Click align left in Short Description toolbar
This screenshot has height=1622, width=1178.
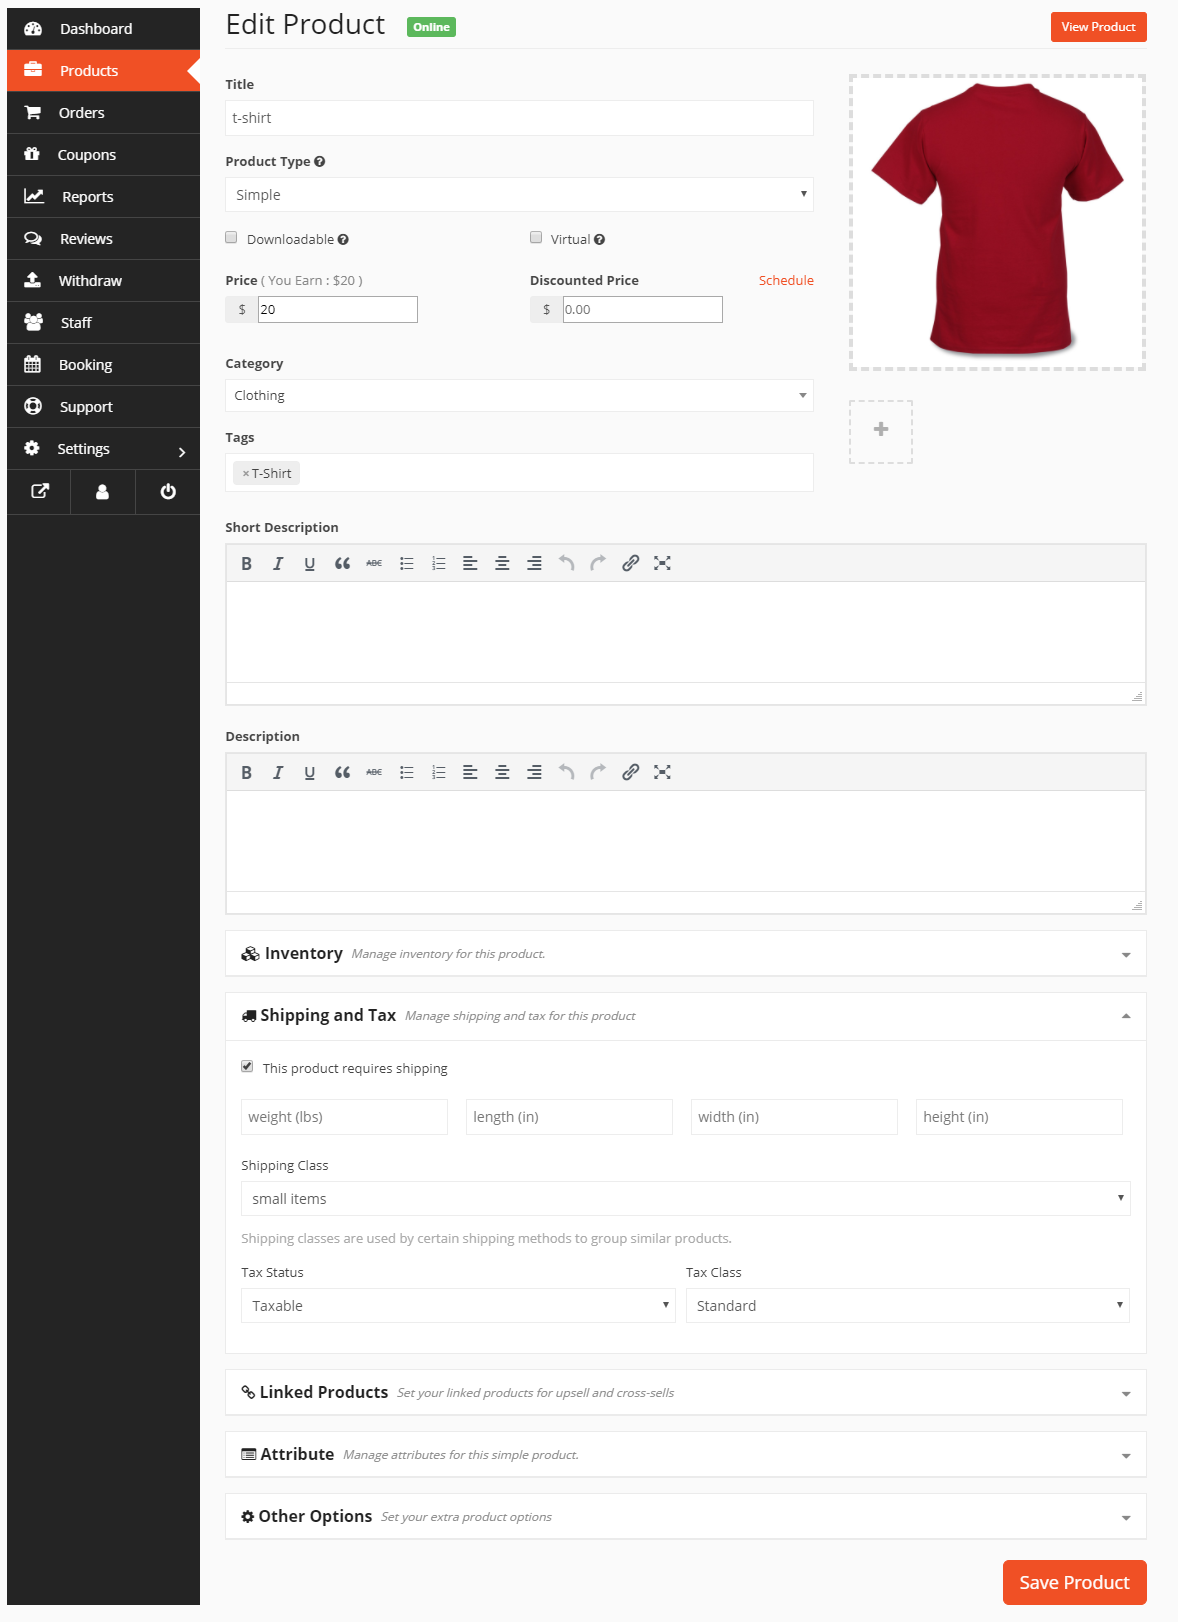pyautogui.click(x=470, y=563)
